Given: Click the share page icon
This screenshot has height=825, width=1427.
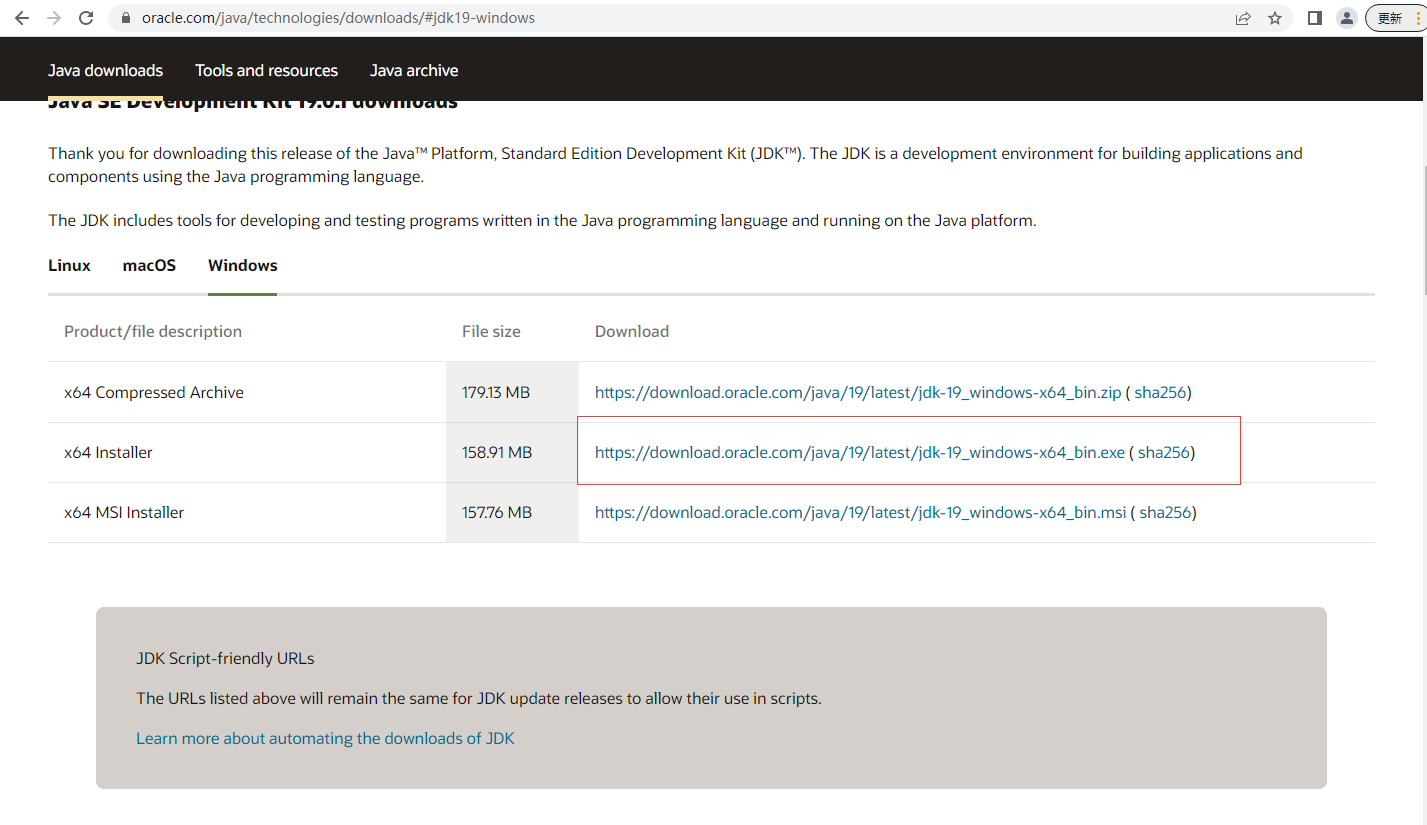Looking at the screenshot, I should tap(1243, 18).
